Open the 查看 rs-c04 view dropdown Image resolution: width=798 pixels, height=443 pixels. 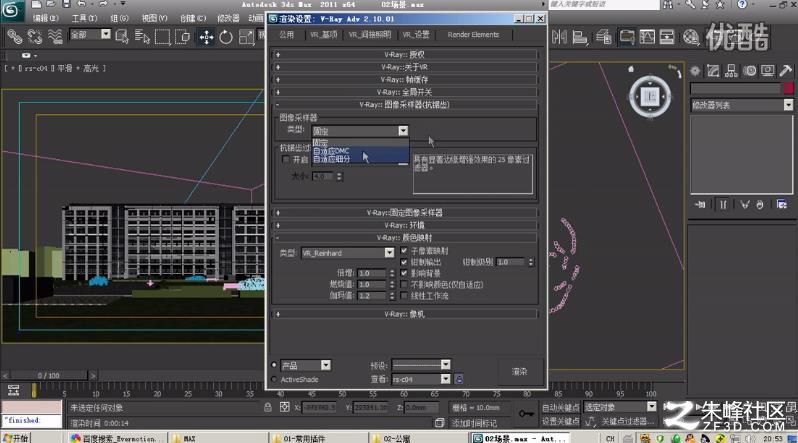pos(445,379)
